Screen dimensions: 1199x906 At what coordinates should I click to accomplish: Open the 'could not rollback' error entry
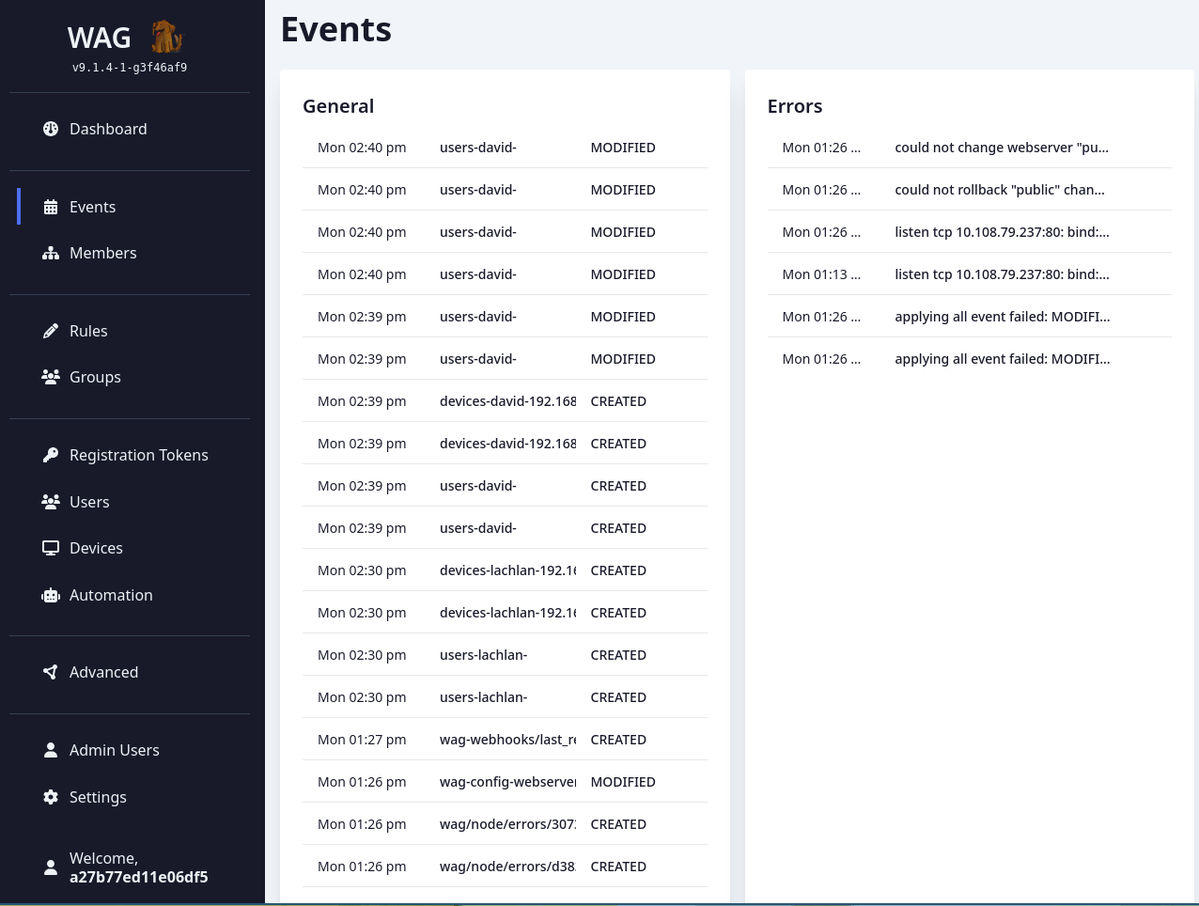(x=999, y=189)
